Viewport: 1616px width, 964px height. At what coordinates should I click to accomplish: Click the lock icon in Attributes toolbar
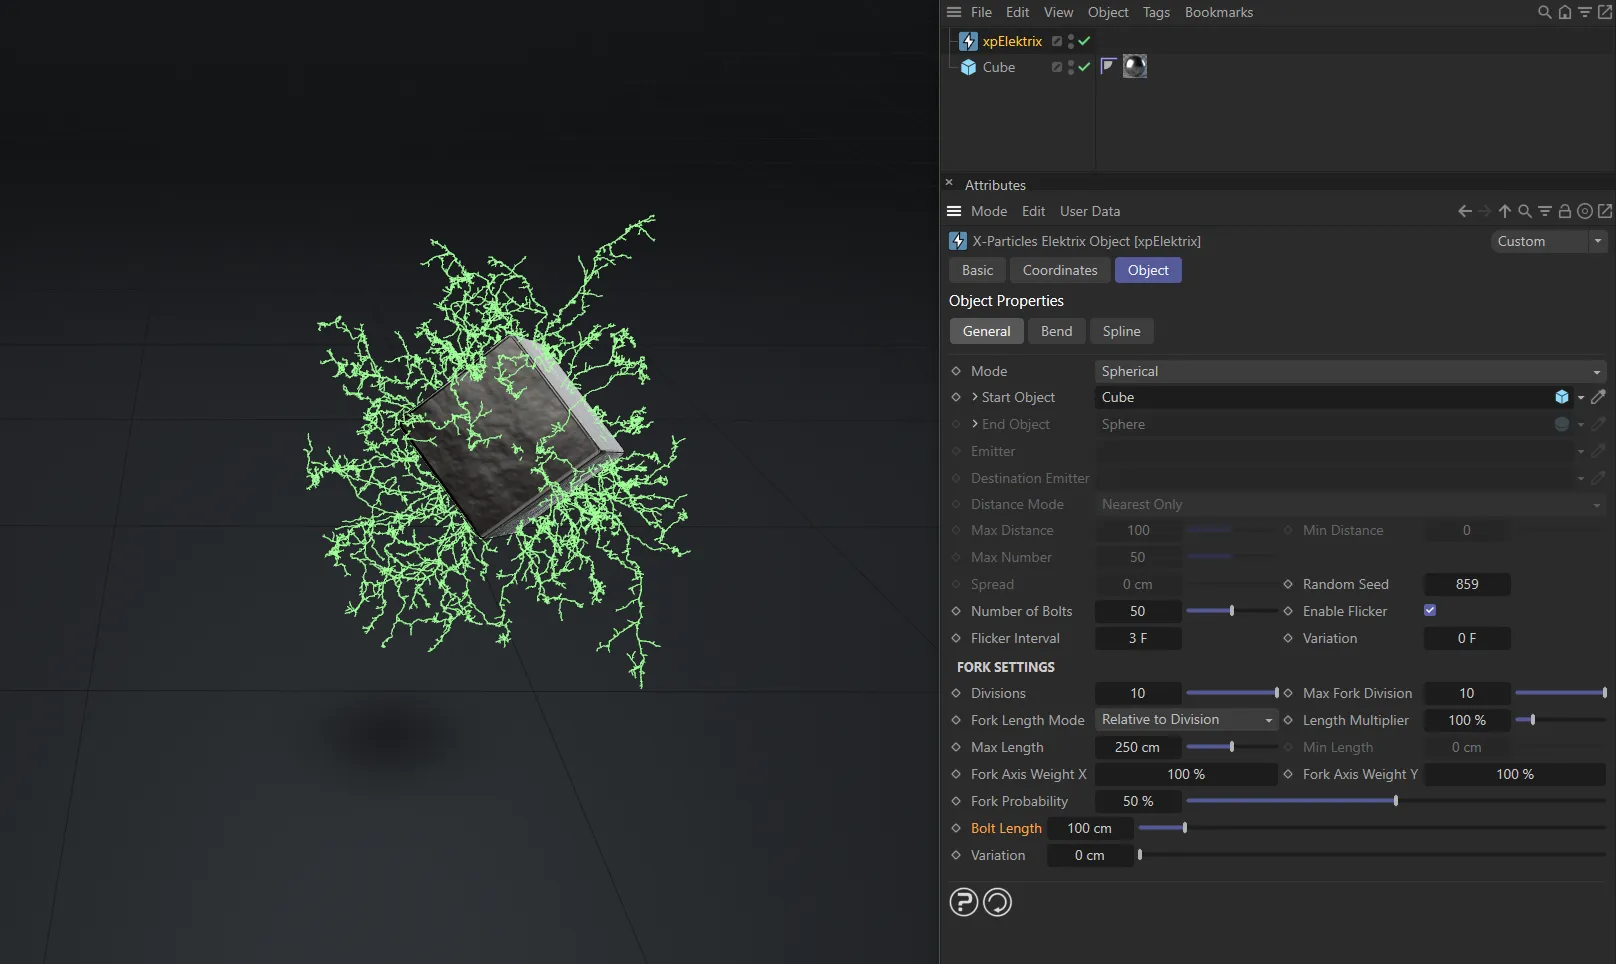[1565, 211]
